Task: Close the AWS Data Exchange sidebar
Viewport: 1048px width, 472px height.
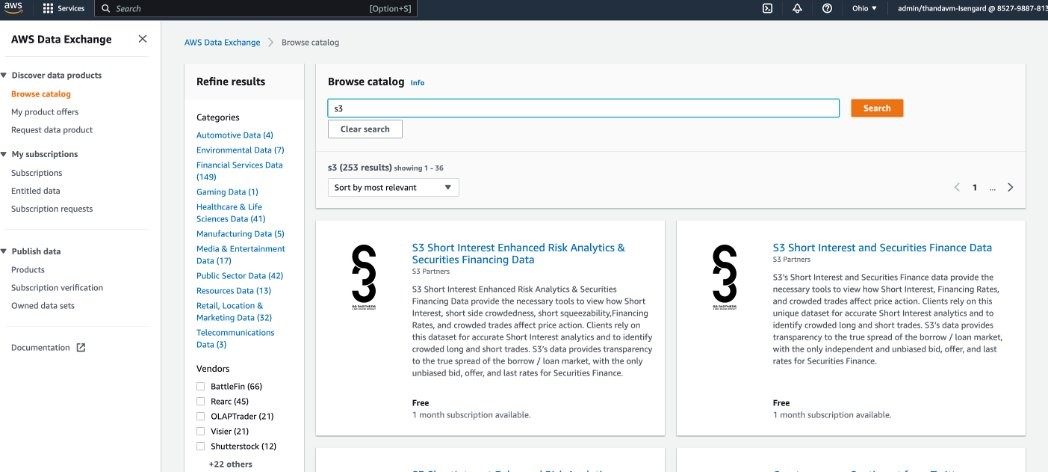Action: tap(142, 39)
